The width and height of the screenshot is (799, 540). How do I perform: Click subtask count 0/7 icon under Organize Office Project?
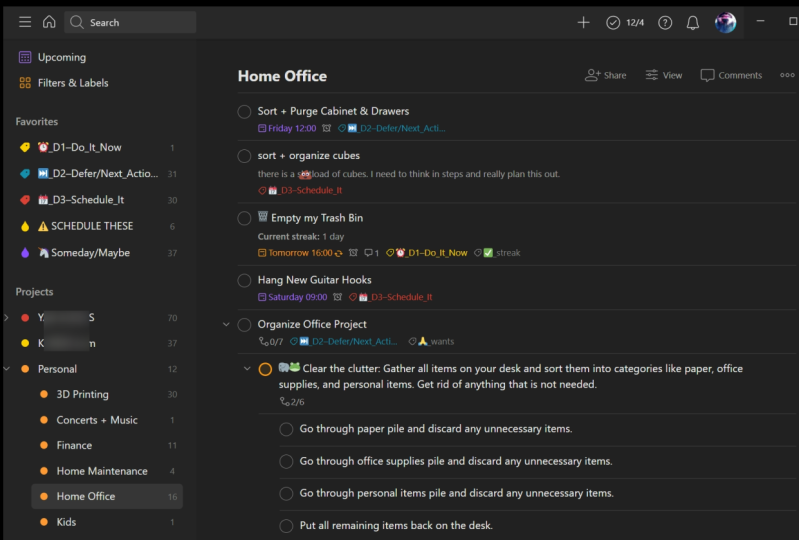pos(271,341)
